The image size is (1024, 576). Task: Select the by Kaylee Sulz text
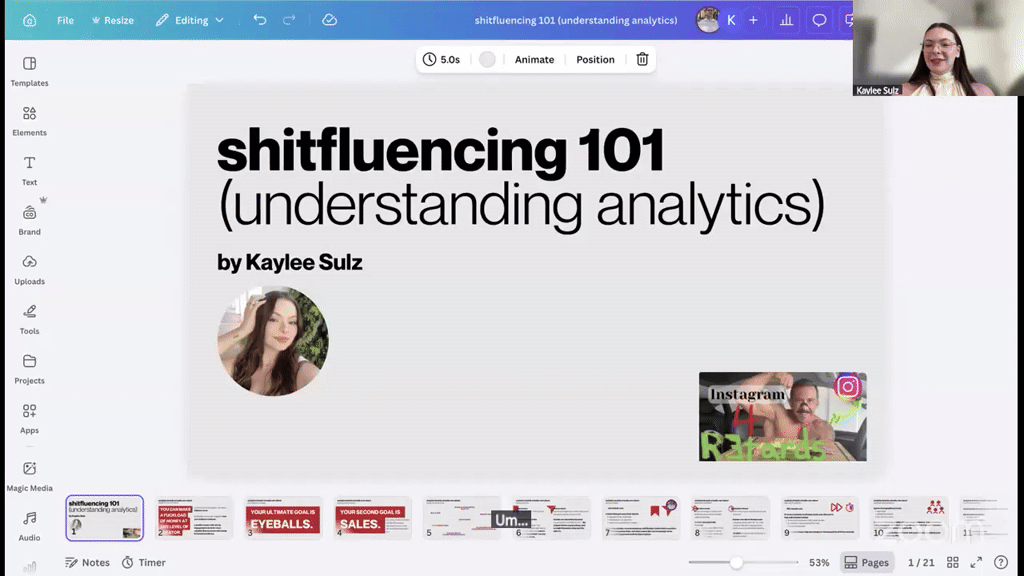[x=289, y=263]
